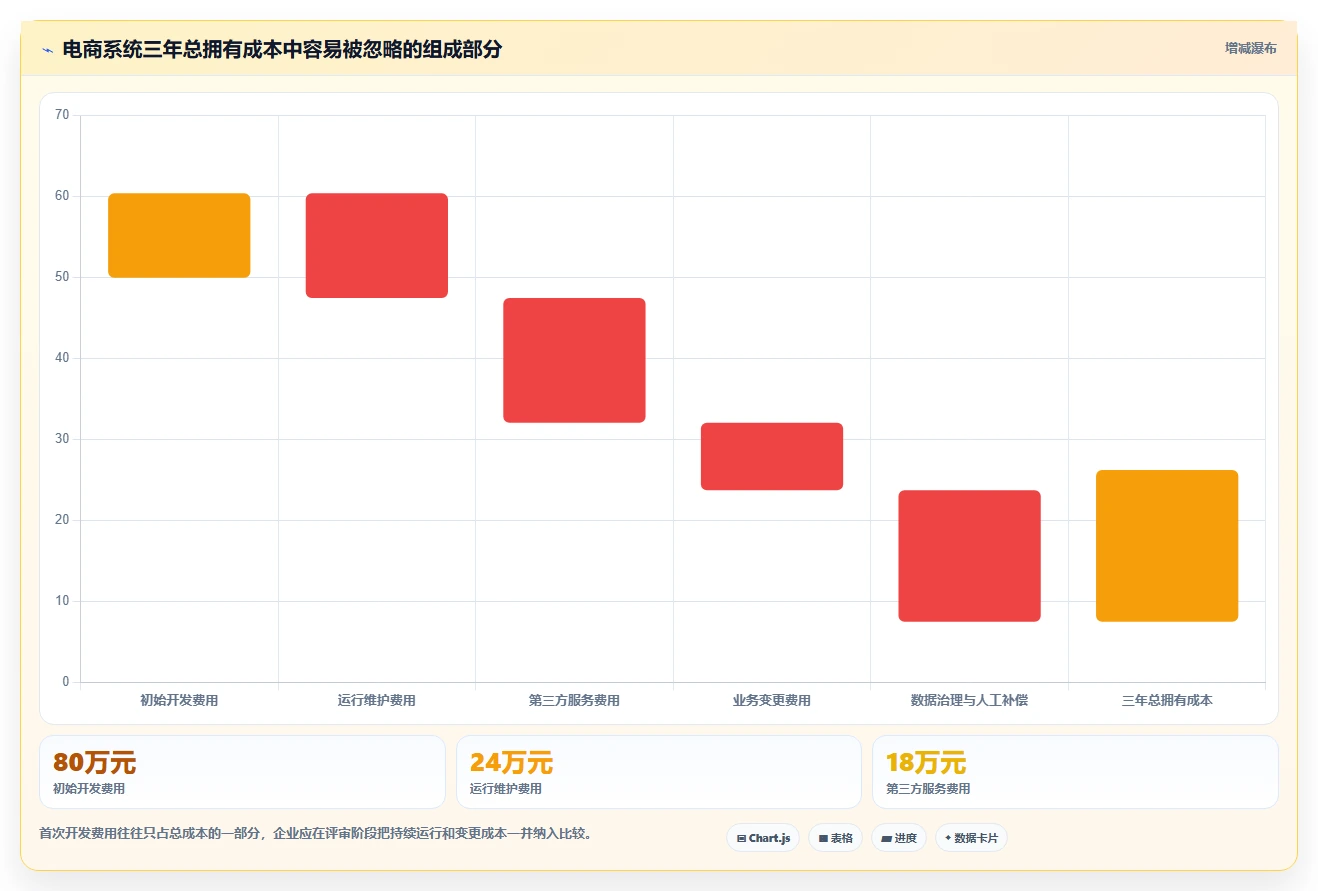Click the 增减瀑布 label in header

coord(1250,48)
